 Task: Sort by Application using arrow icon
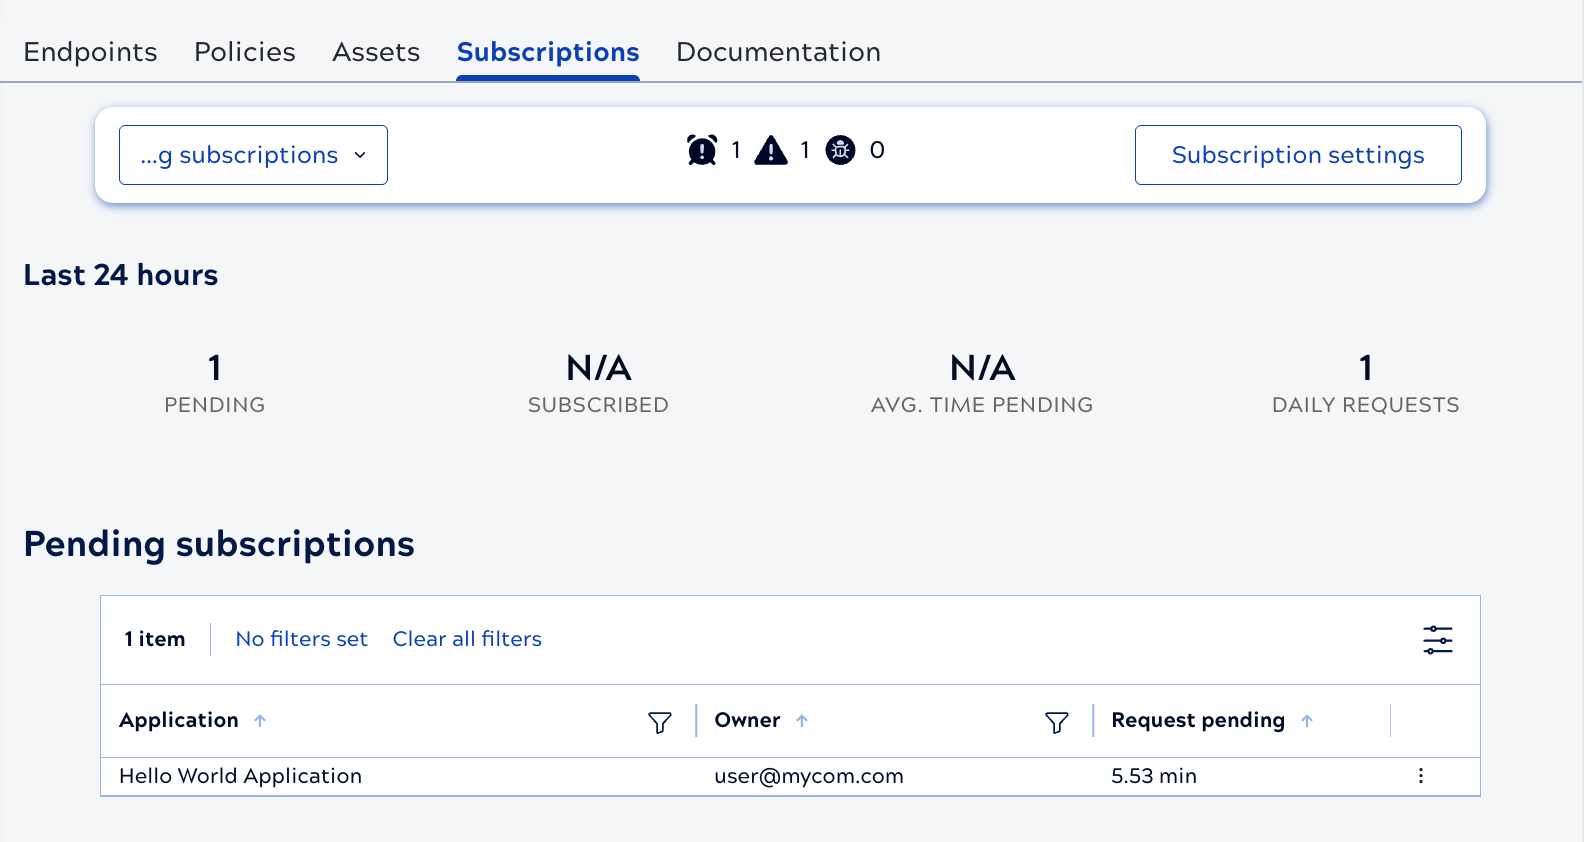(260, 721)
